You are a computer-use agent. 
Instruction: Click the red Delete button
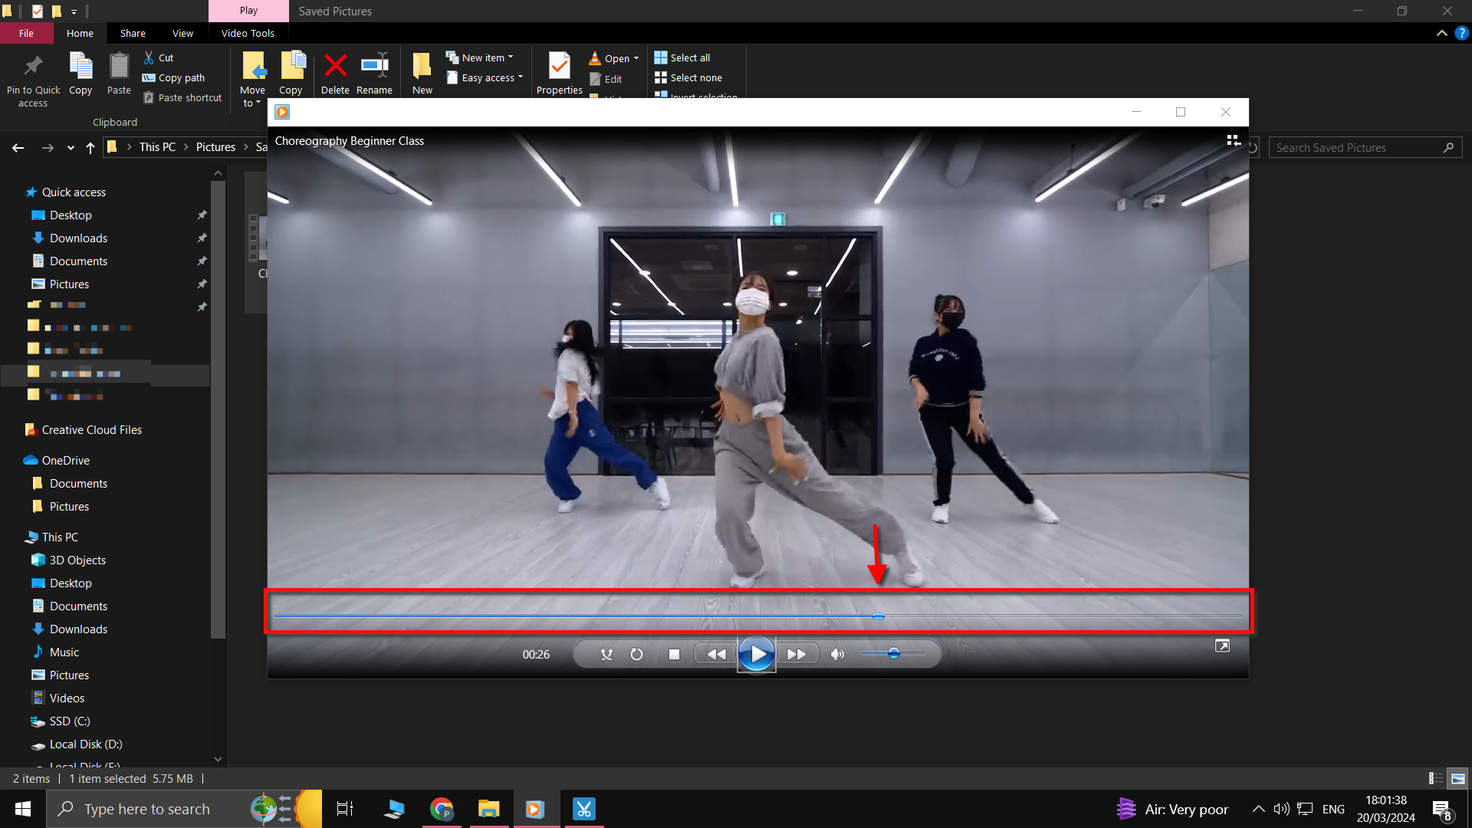[x=335, y=75]
